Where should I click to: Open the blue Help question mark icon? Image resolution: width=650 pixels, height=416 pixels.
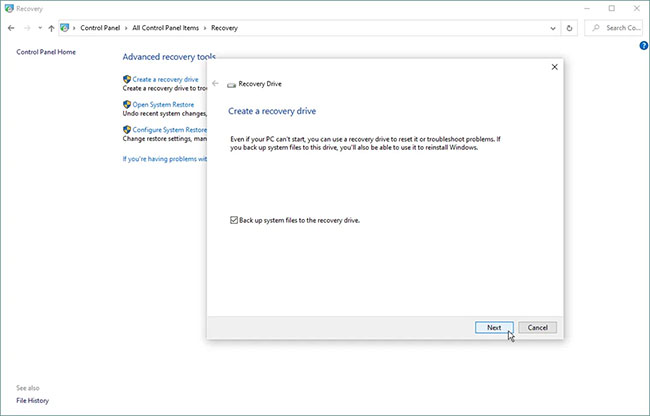644,46
